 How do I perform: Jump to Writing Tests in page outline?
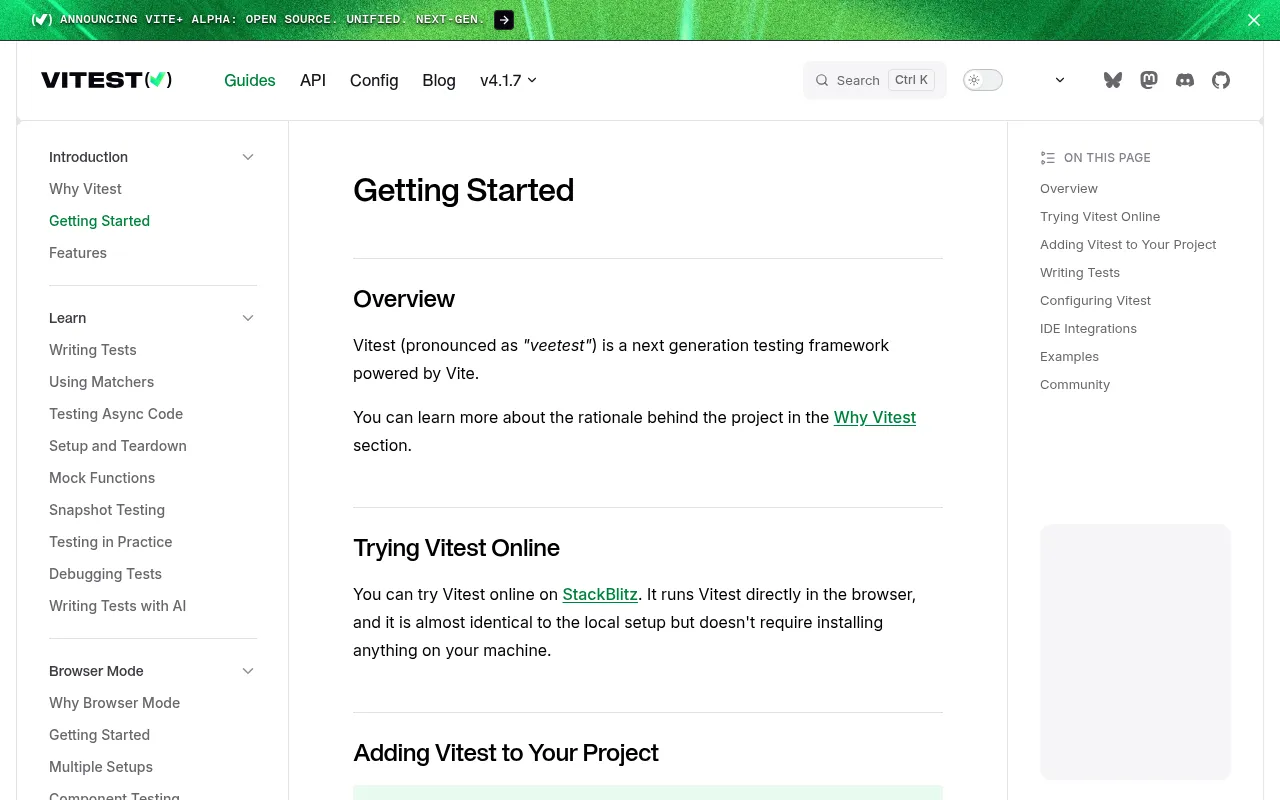click(1080, 272)
